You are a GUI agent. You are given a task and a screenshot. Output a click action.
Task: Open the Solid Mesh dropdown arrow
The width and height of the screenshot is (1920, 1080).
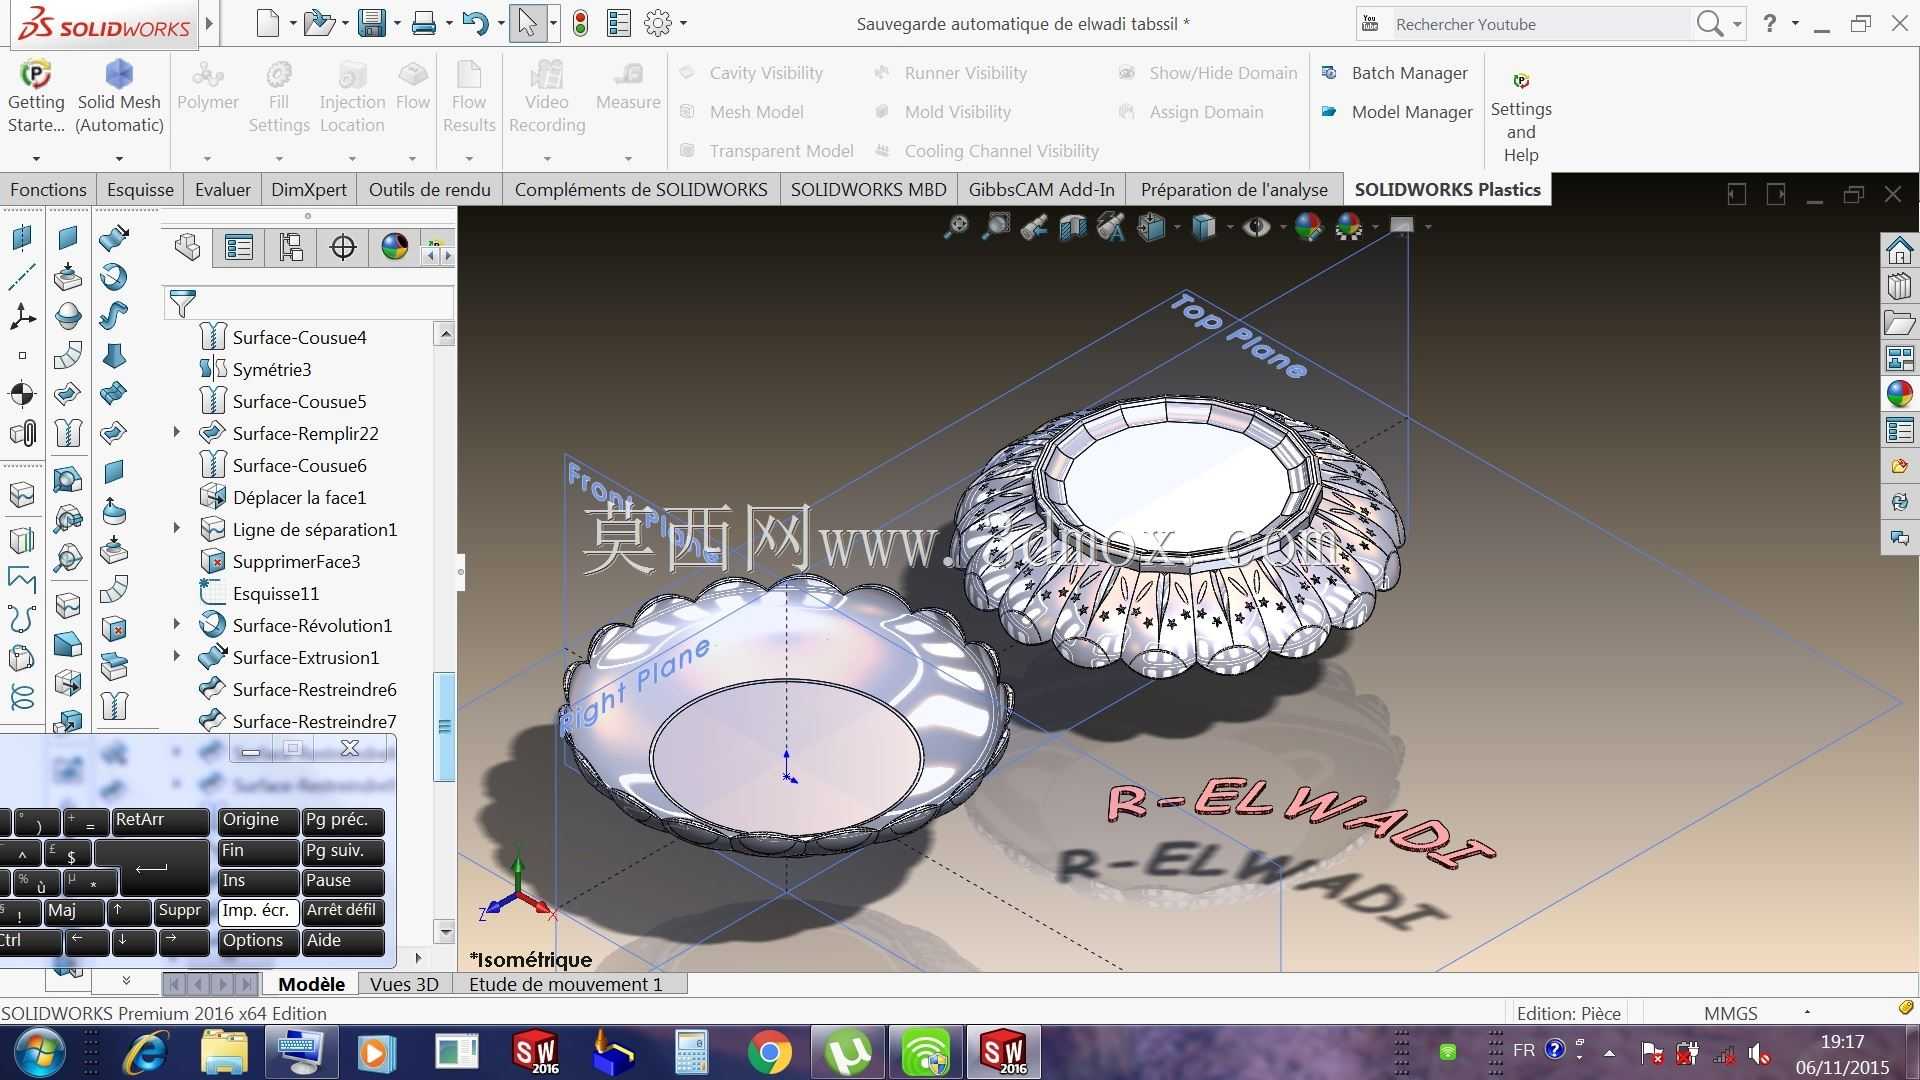119,158
